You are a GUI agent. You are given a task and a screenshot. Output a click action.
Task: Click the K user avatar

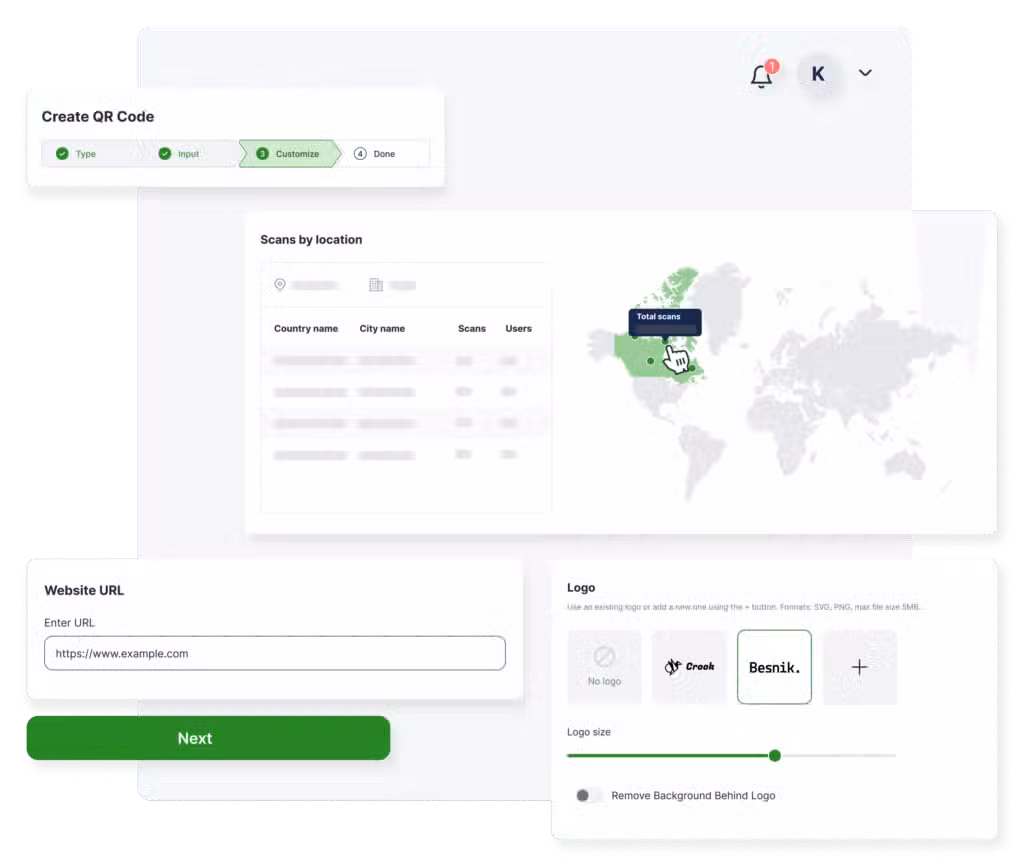pos(818,74)
